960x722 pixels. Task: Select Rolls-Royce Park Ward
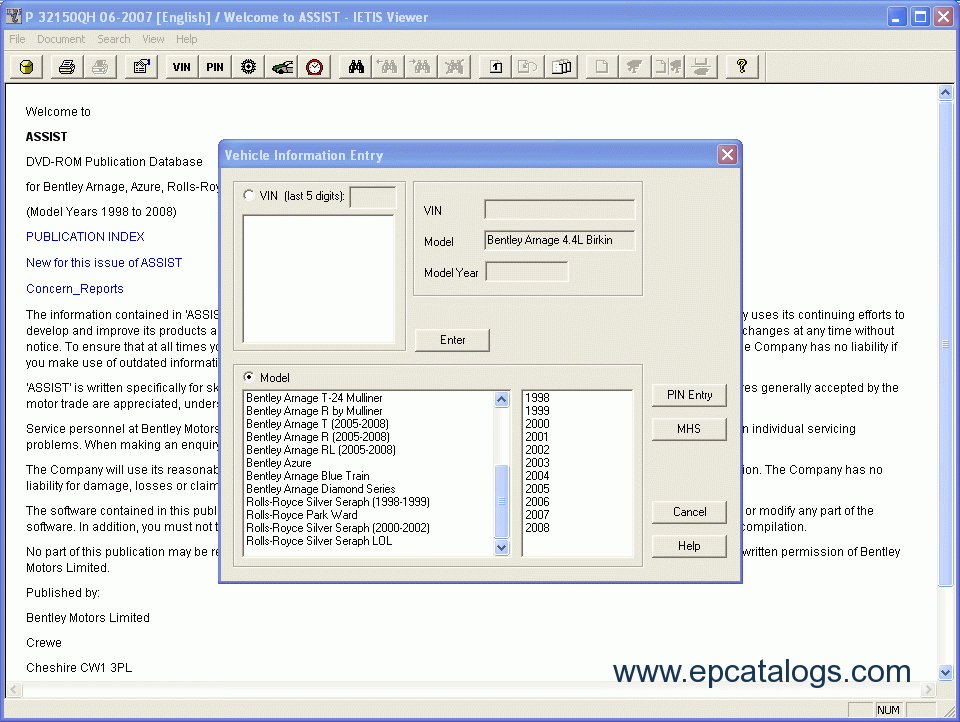coord(302,515)
